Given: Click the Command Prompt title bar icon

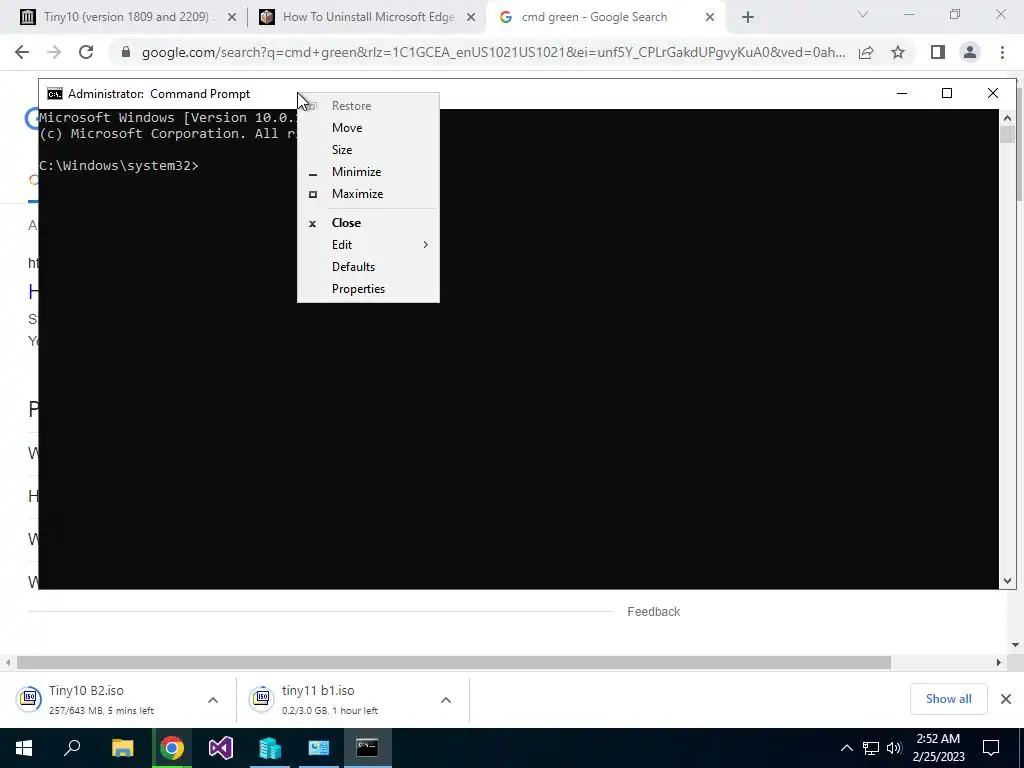Looking at the screenshot, I should [55, 94].
